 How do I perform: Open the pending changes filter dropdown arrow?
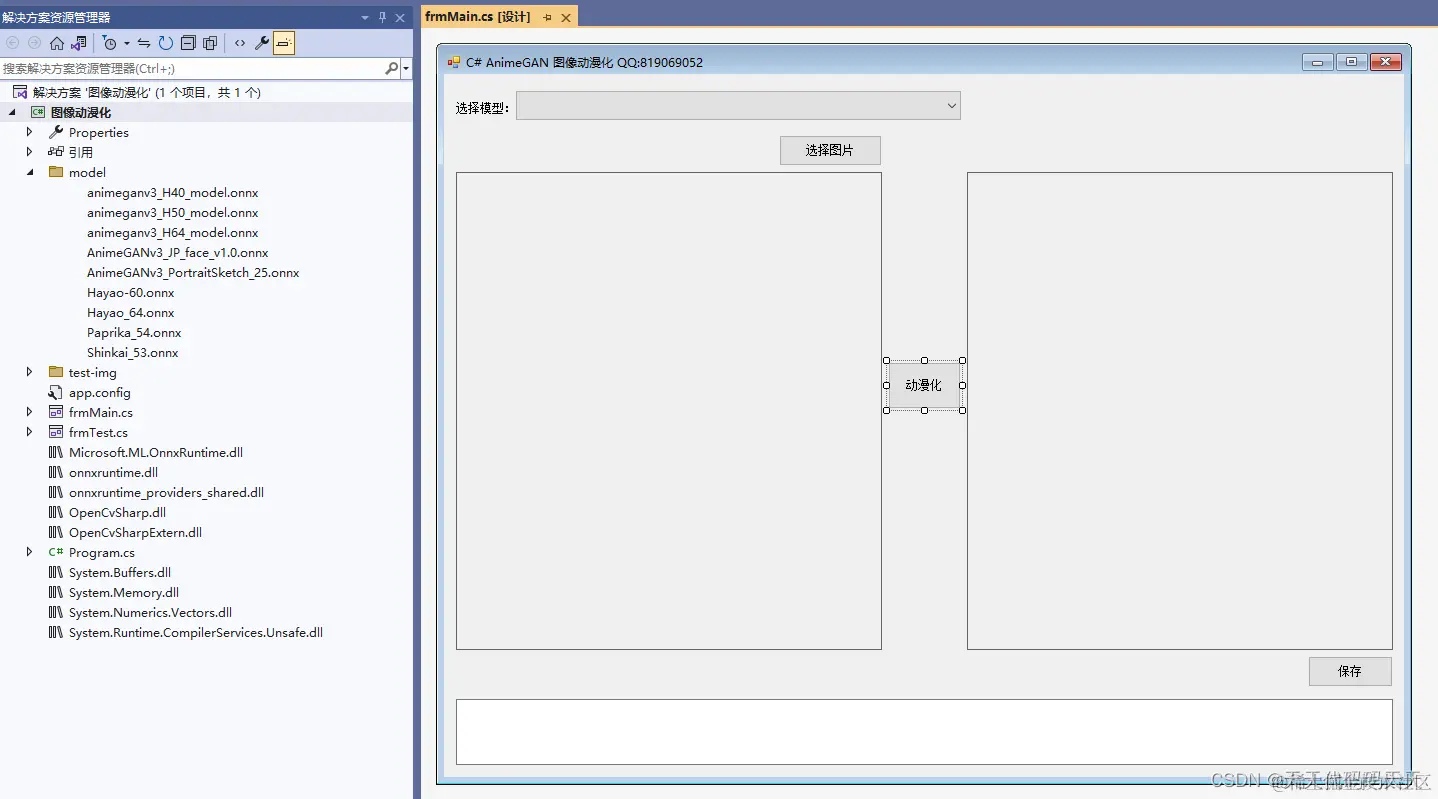pyautogui.click(x=127, y=43)
